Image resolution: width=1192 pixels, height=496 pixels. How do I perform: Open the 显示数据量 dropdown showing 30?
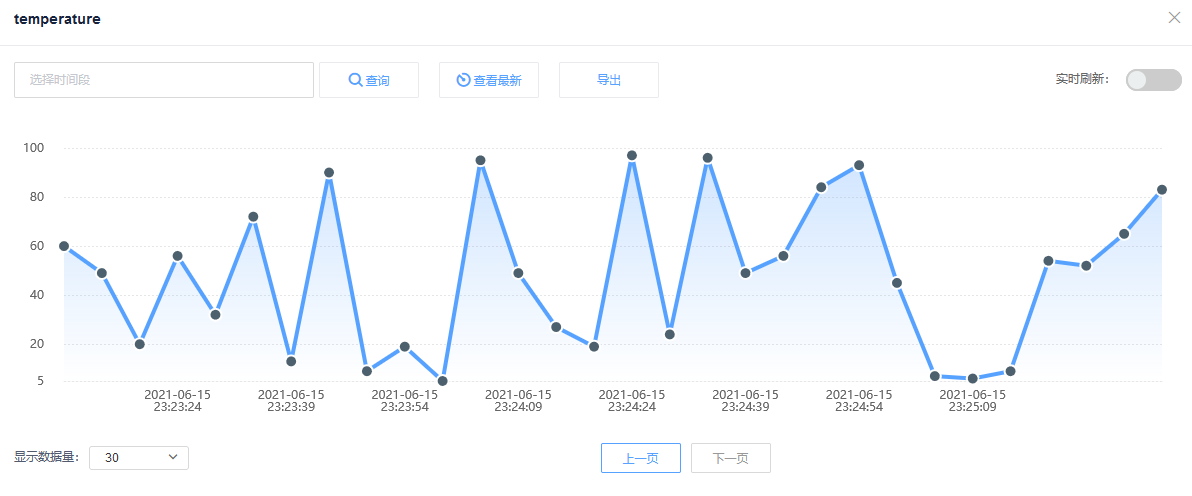(x=139, y=458)
